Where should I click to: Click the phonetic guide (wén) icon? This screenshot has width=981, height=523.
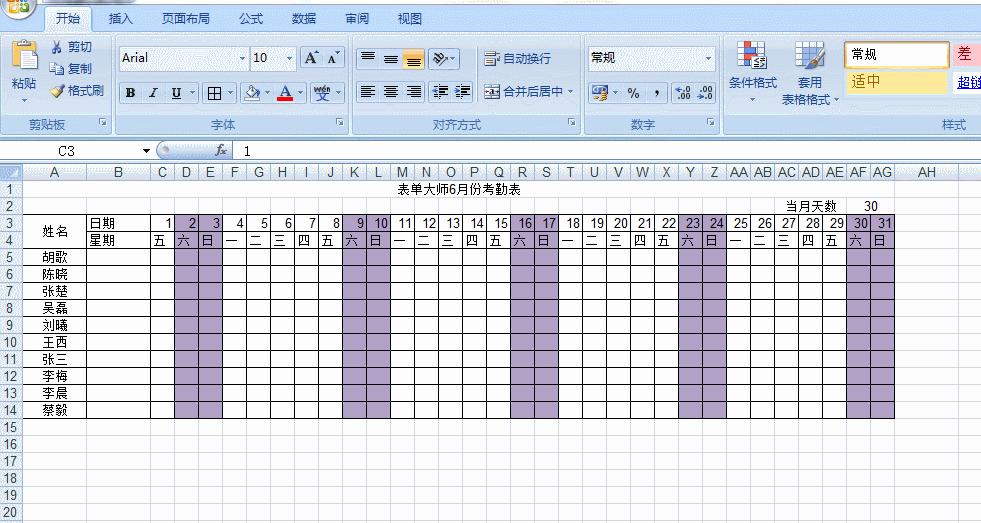click(322, 93)
